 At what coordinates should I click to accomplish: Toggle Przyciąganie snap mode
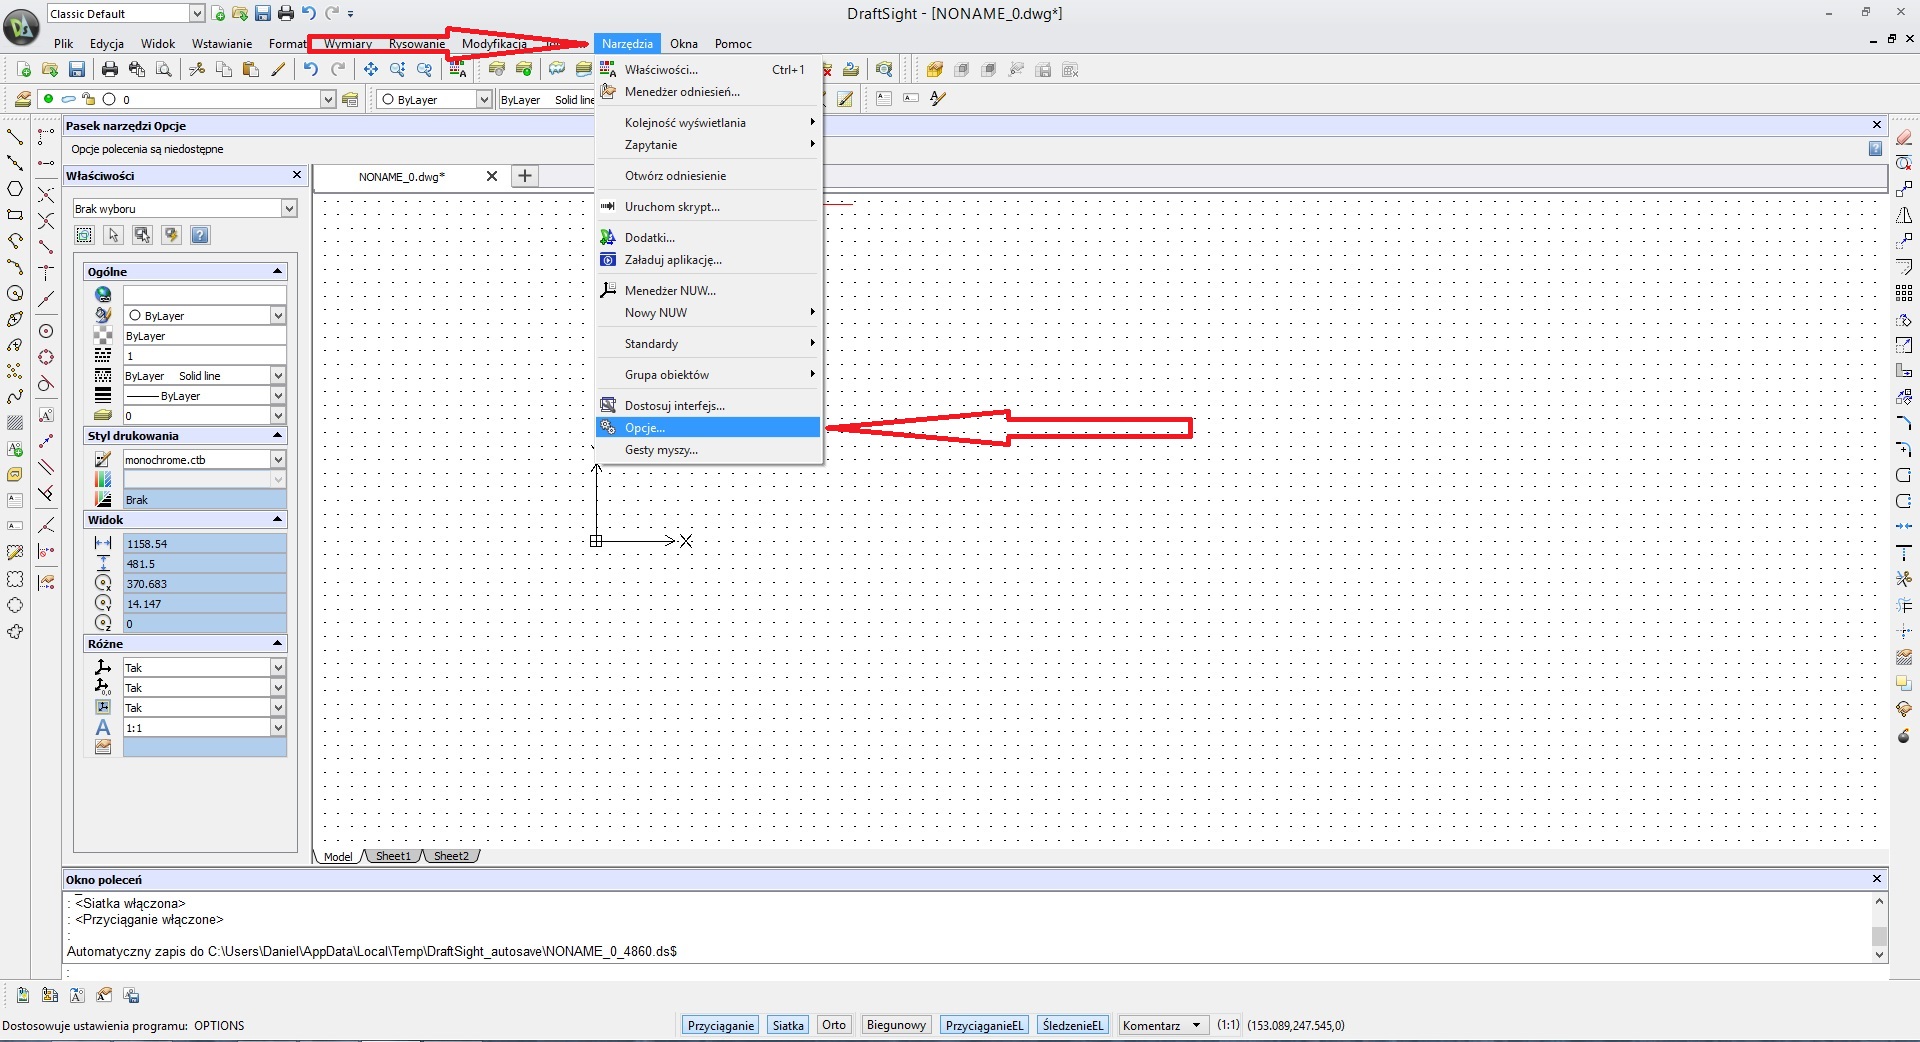(721, 1025)
